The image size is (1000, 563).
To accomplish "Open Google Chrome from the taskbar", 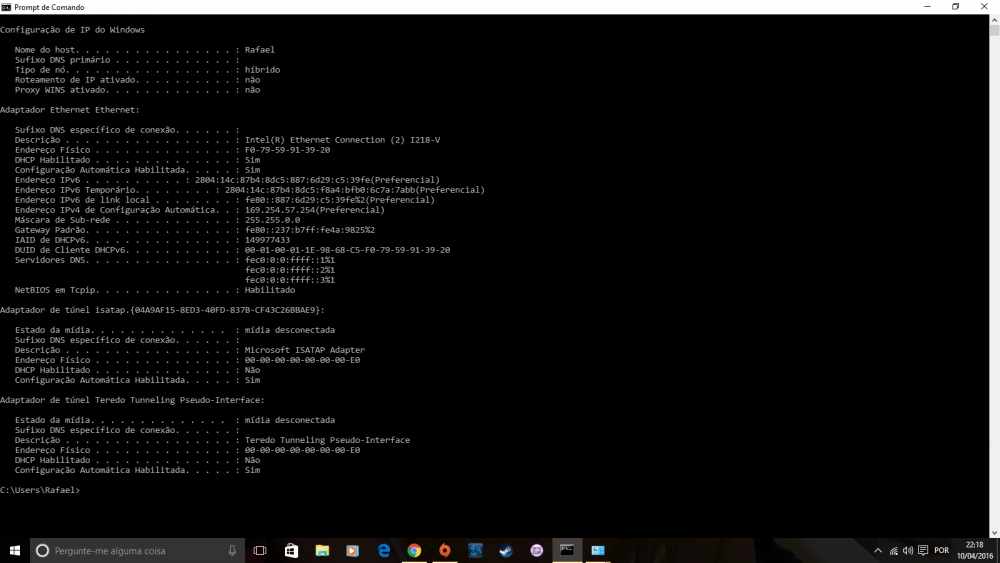I will coord(414,550).
